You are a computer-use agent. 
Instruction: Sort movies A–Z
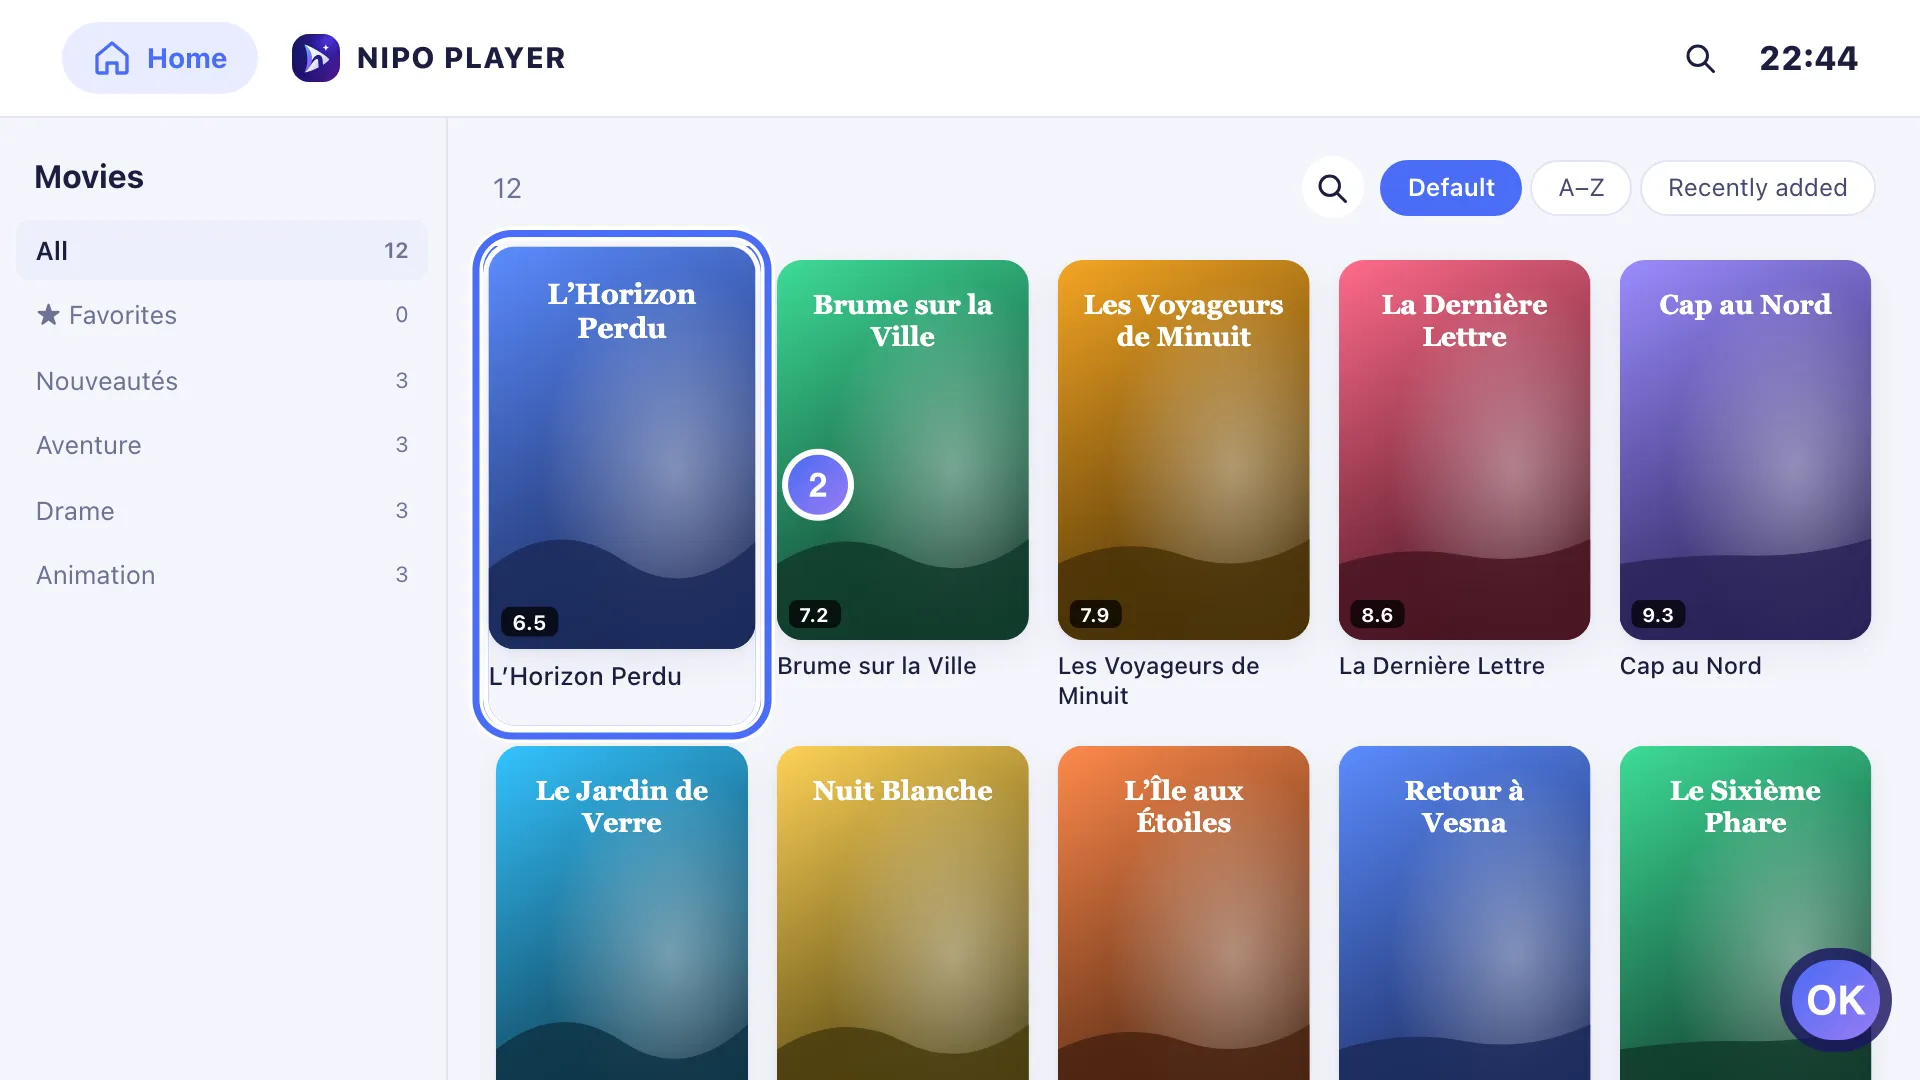click(1581, 188)
